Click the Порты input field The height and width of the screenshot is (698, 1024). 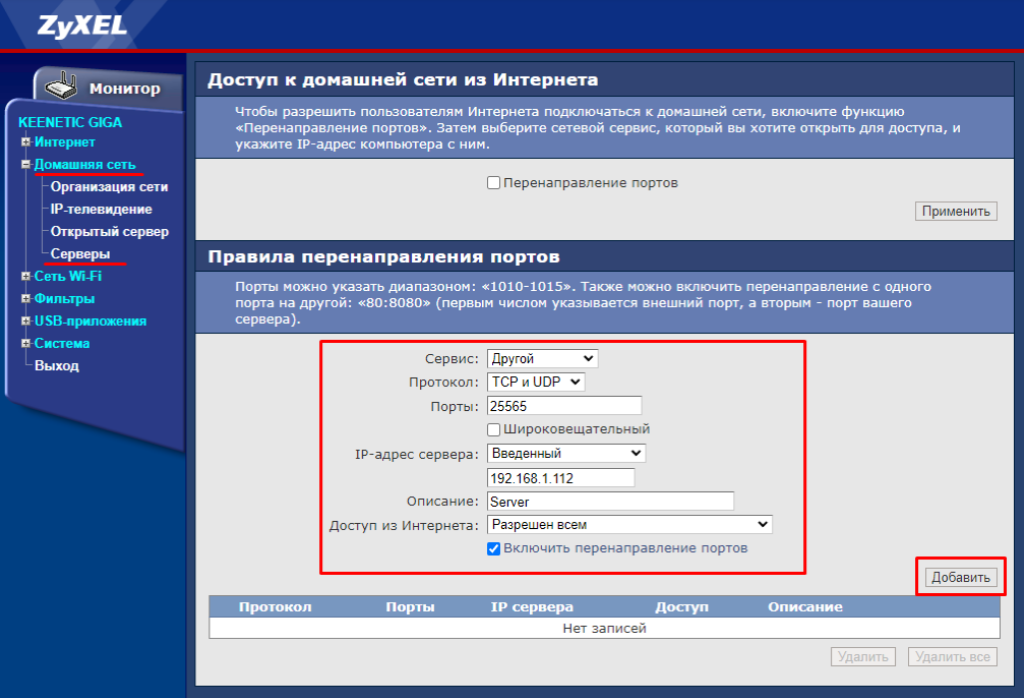[x=563, y=405]
